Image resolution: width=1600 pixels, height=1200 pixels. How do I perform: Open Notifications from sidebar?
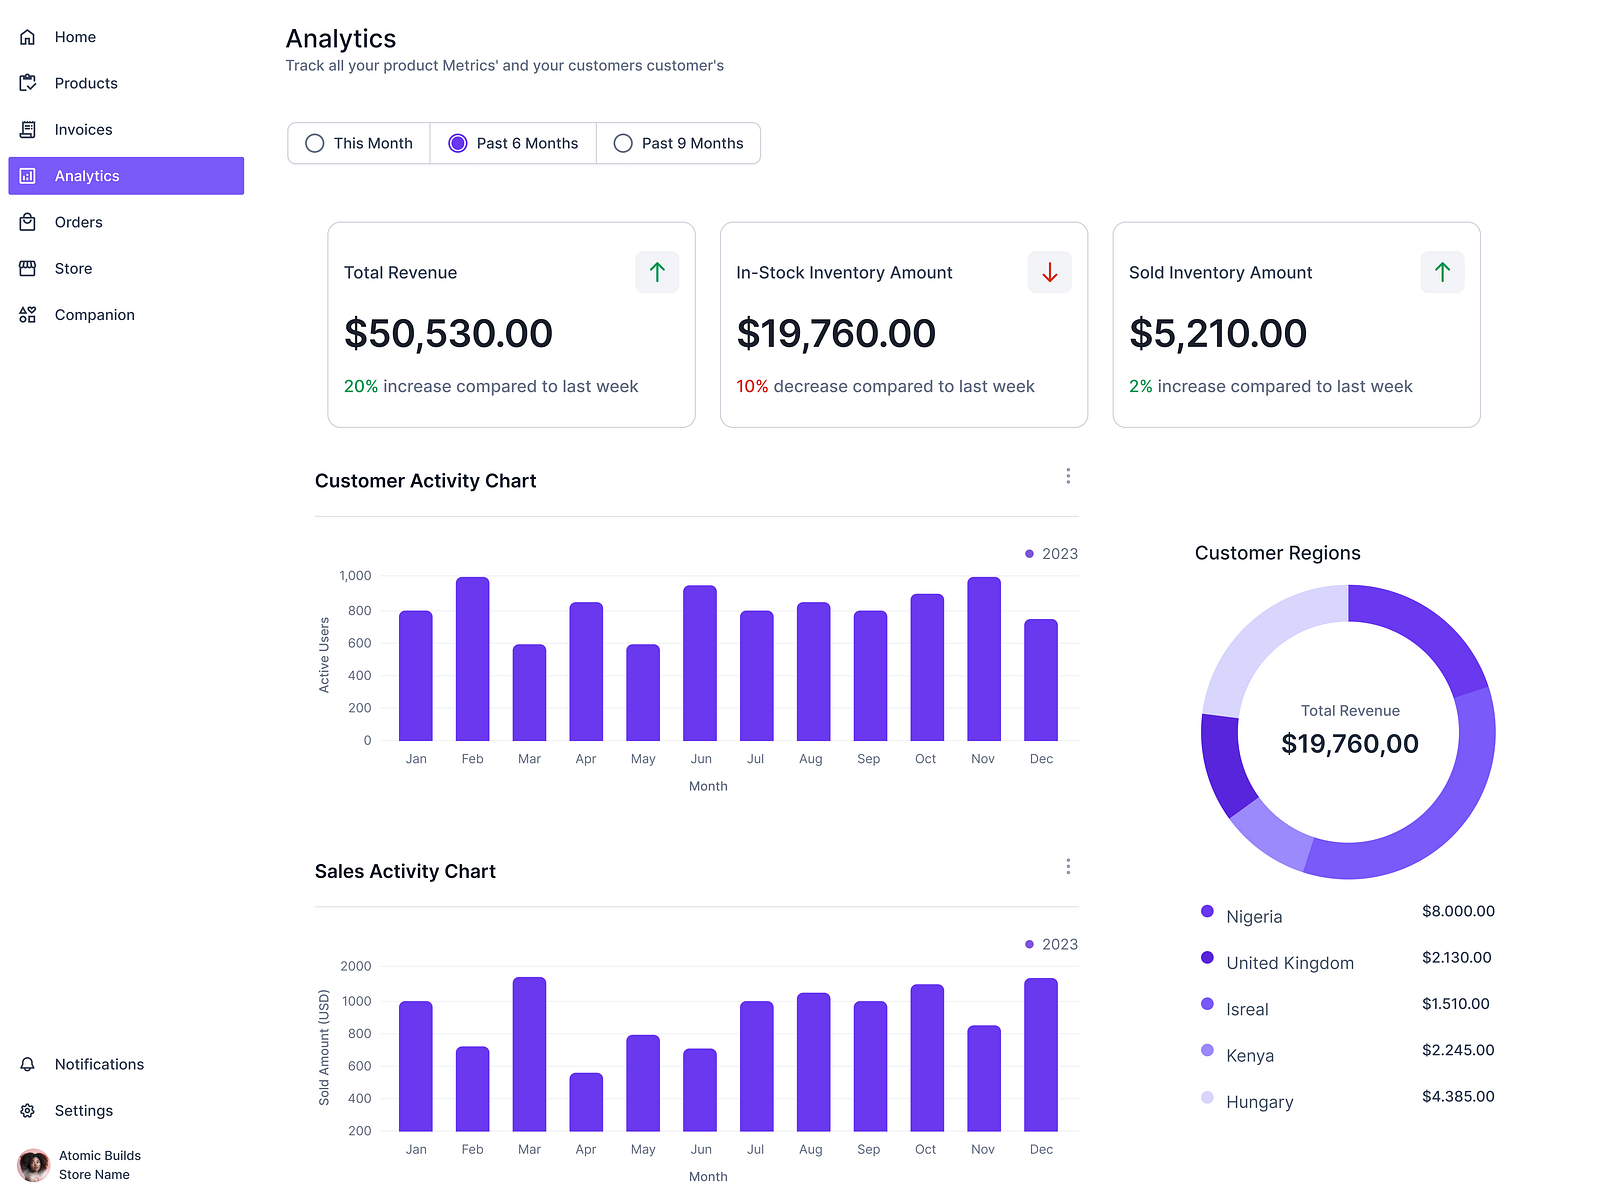126,1065
